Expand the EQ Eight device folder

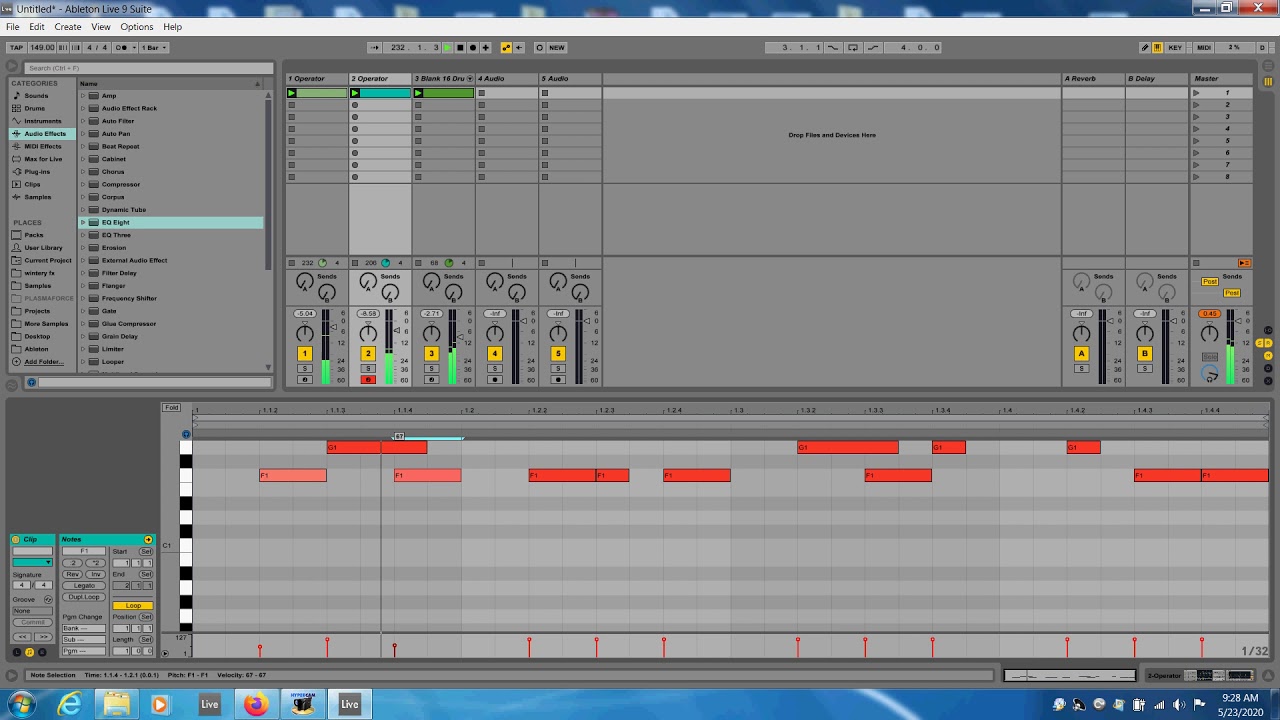click(x=83, y=222)
